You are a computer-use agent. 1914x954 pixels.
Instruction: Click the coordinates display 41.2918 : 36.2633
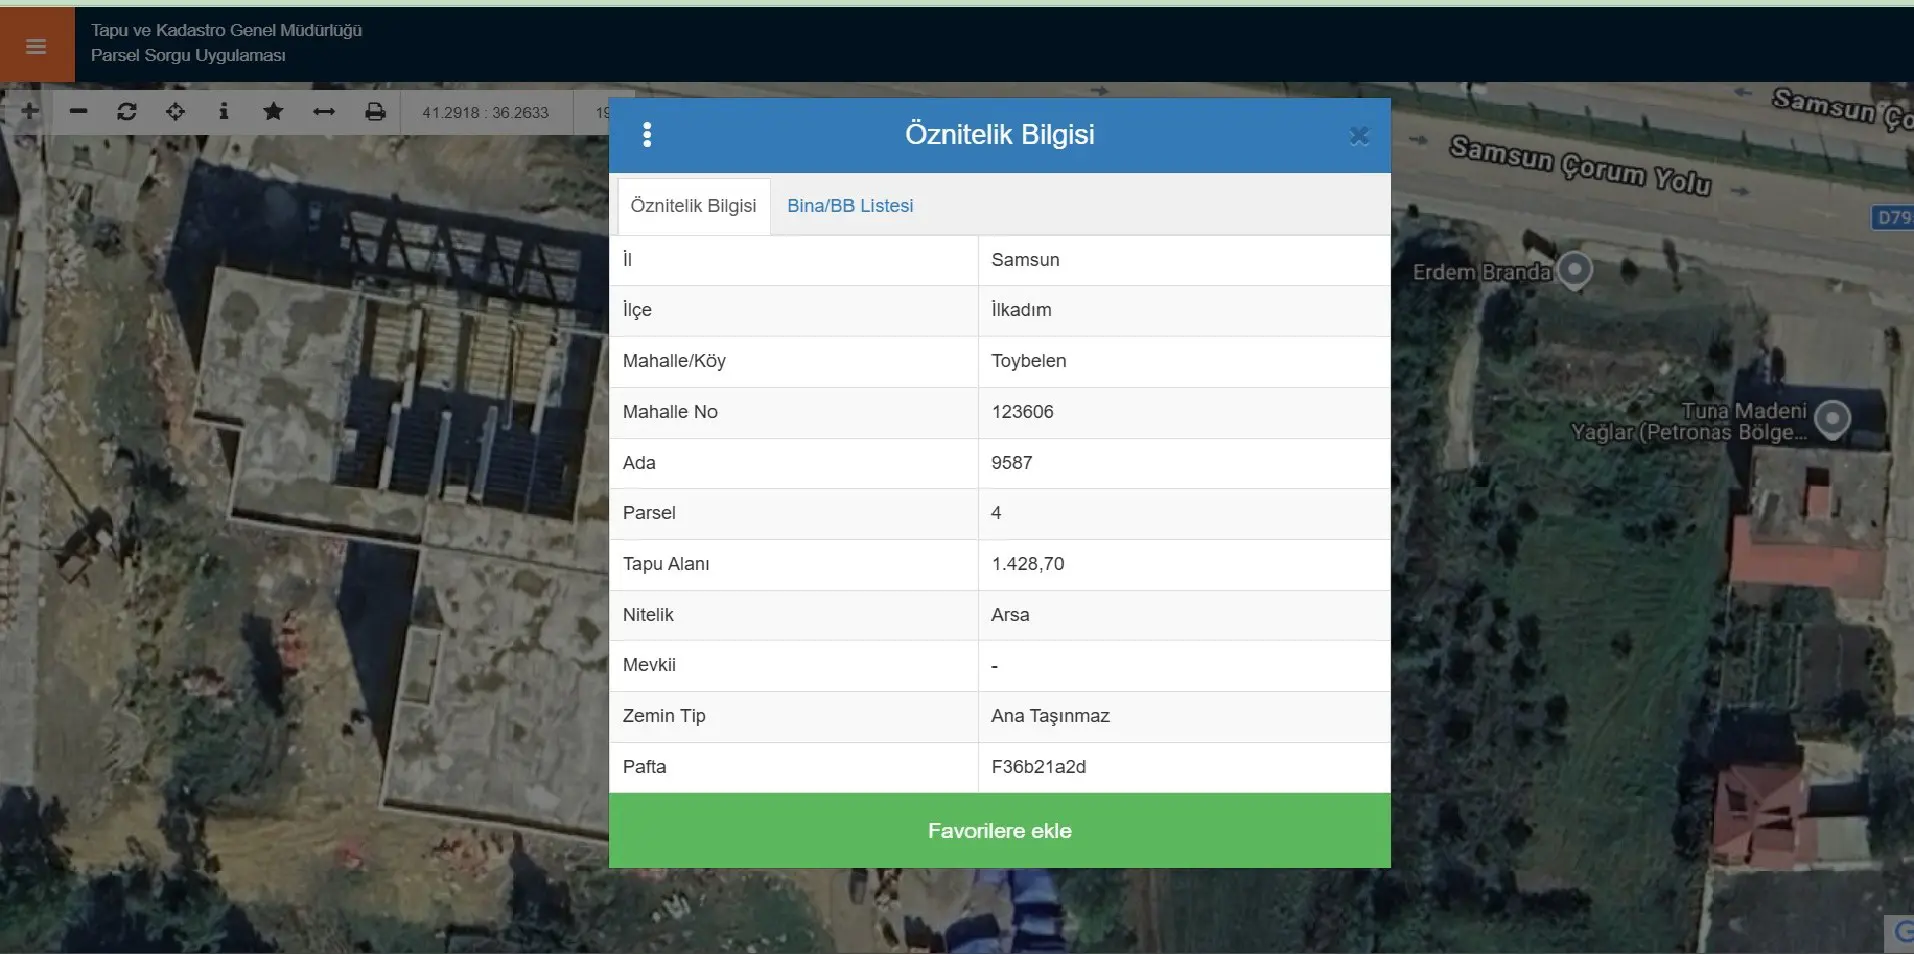pos(486,112)
